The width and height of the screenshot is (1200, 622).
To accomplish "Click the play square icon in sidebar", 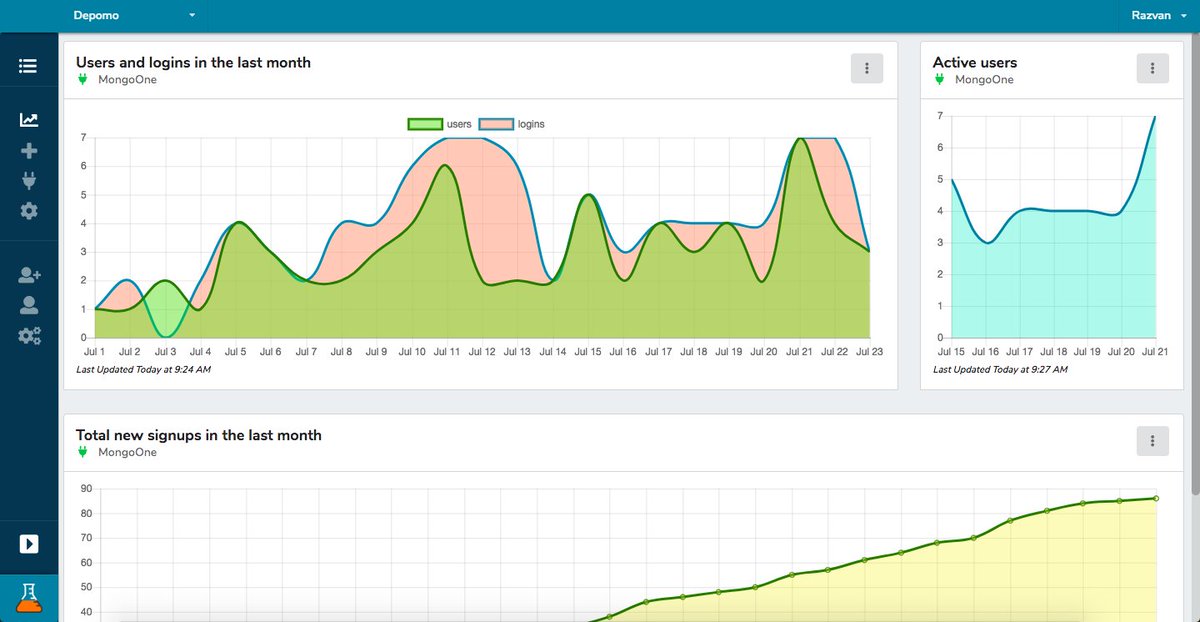I will (x=29, y=544).
